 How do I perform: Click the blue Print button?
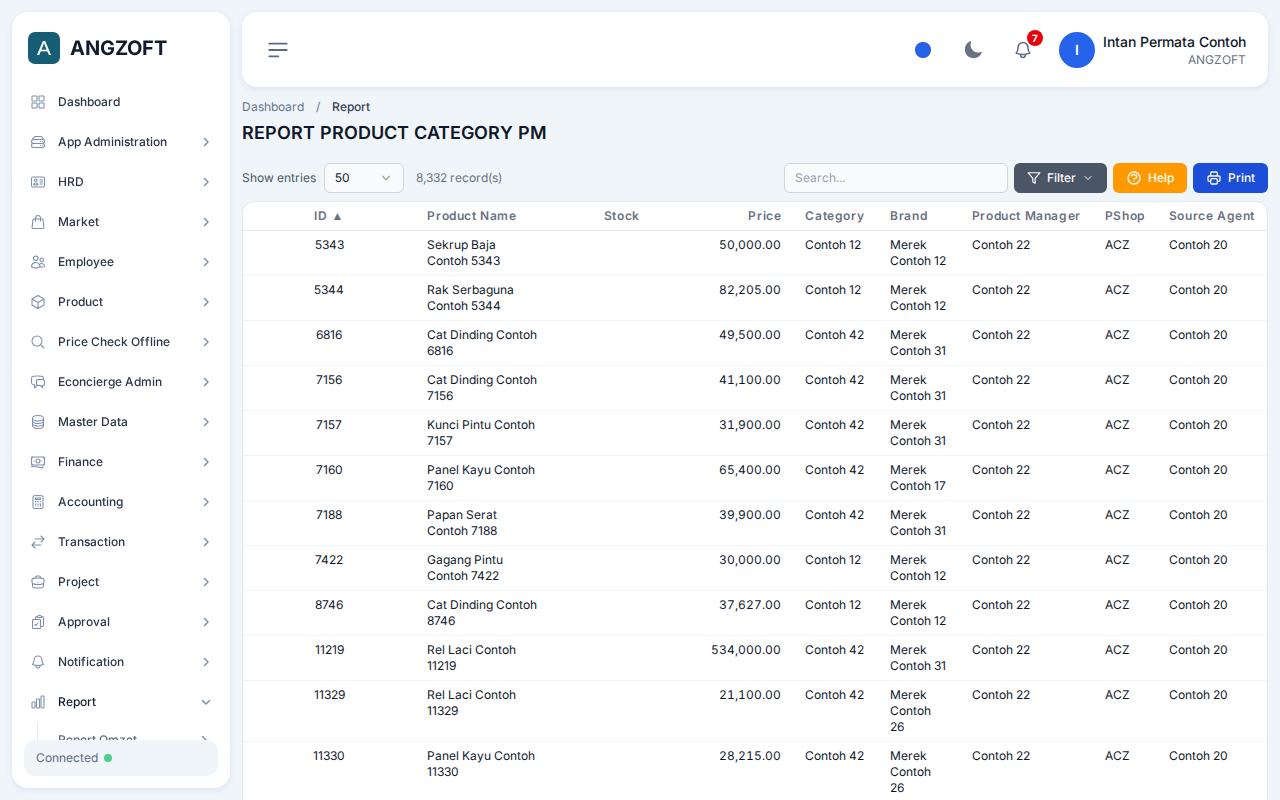click(x=1230, y=178)
